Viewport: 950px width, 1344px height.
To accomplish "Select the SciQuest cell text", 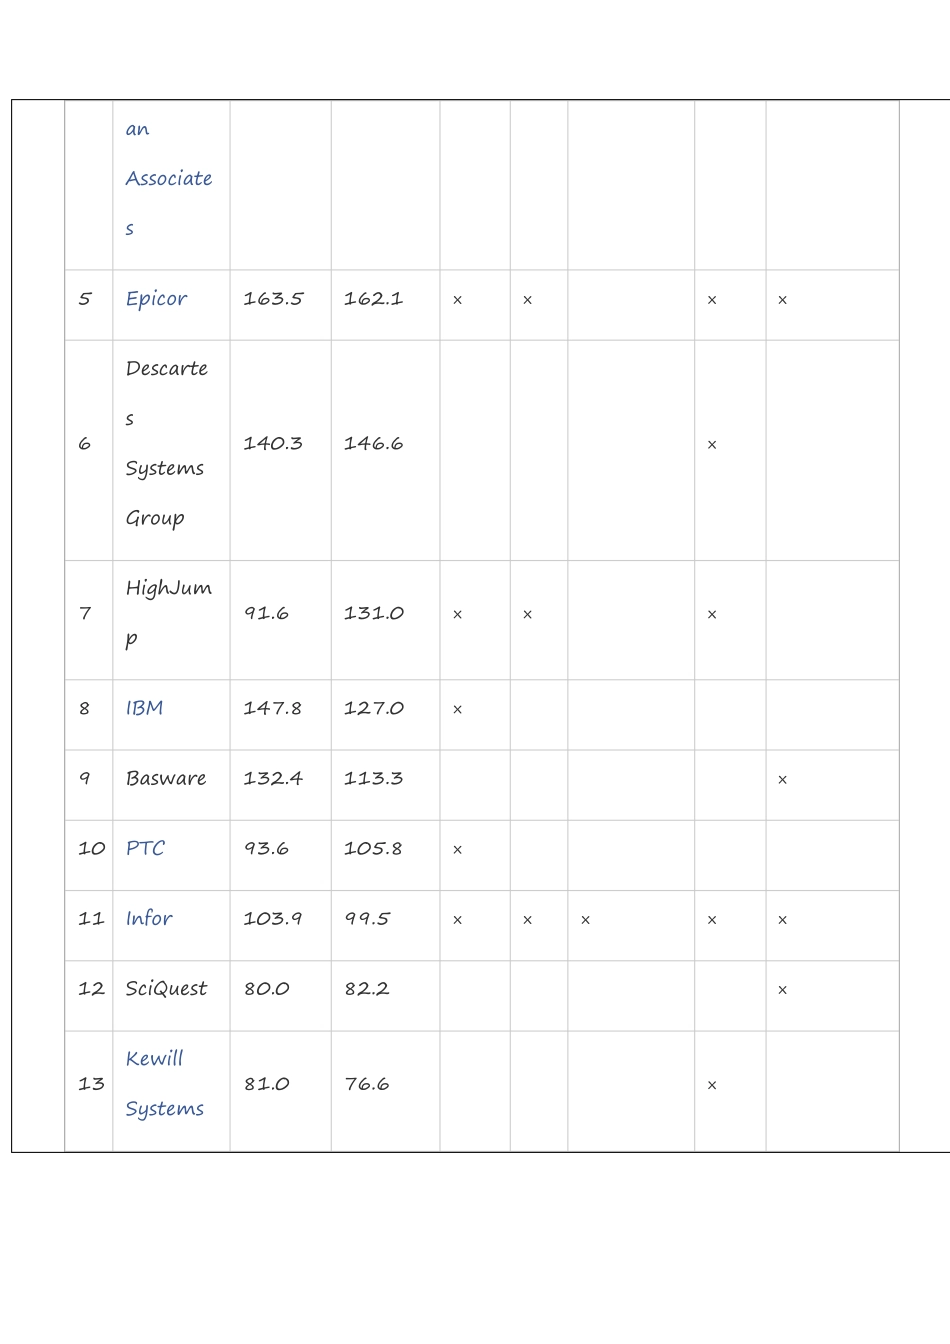I will pos(166,988).
